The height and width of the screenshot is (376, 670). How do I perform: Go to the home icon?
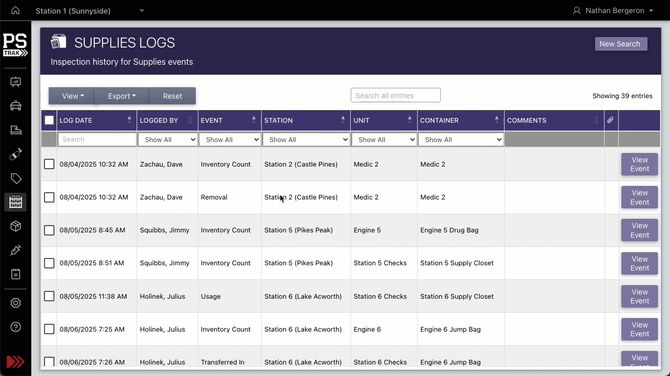point(15,10)
